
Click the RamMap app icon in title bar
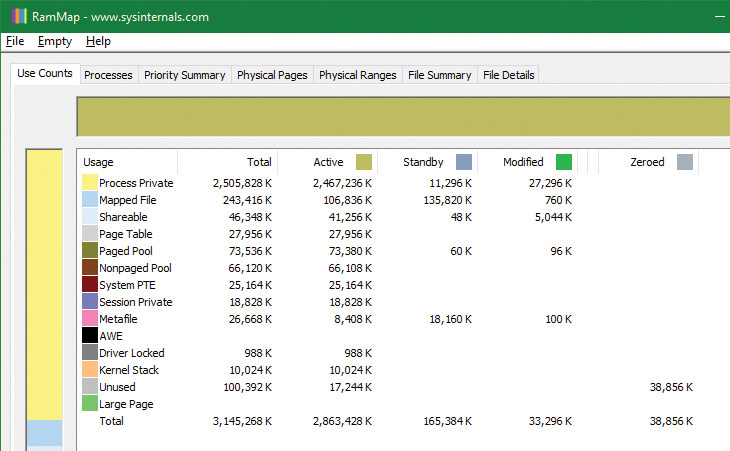click(x=18, y=16)
